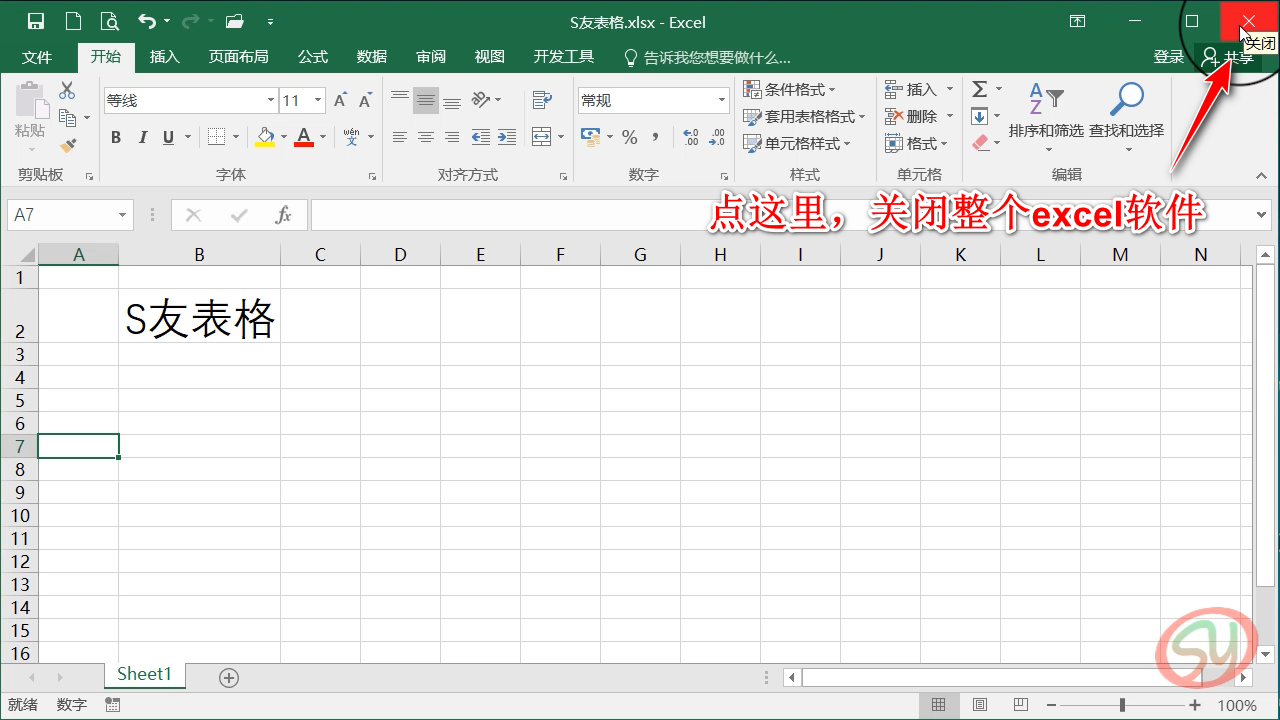
Task: Align cell text to the right
Action: click(452, 137)
